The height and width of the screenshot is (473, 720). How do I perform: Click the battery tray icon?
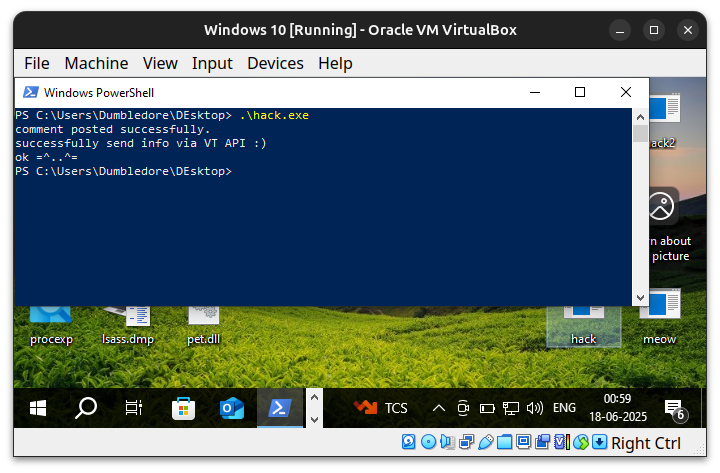tap(487, 408)
